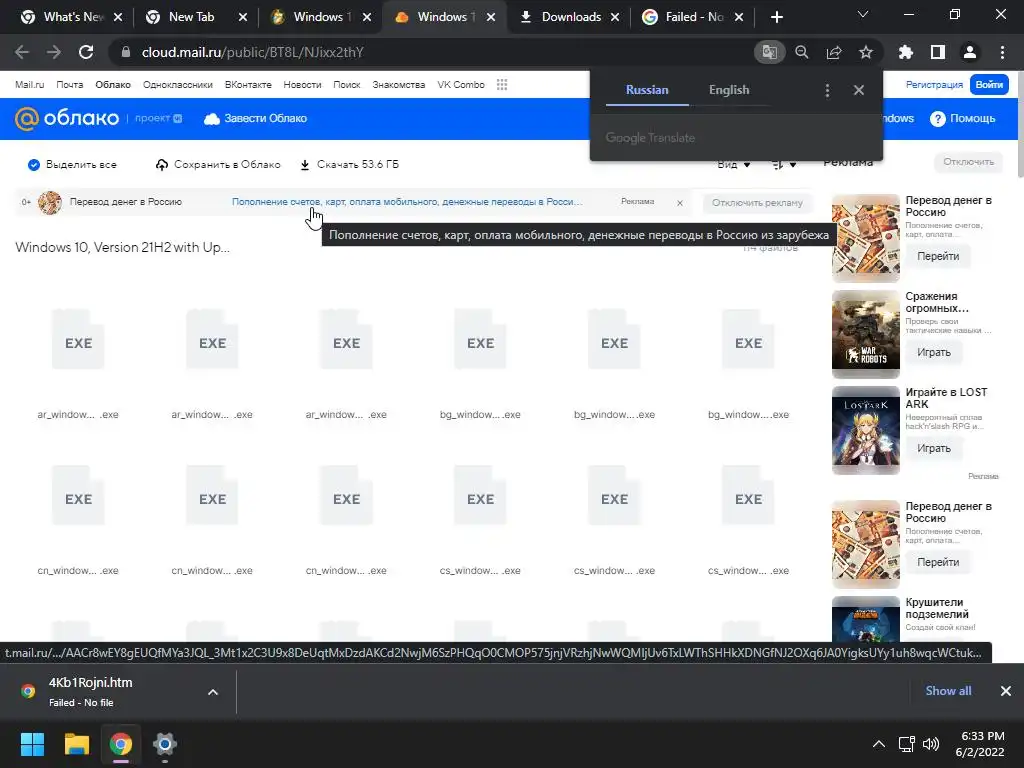Open the zoom magnifier icon in address bar
Screen dimensions: 1024x768
coord(802,52)
